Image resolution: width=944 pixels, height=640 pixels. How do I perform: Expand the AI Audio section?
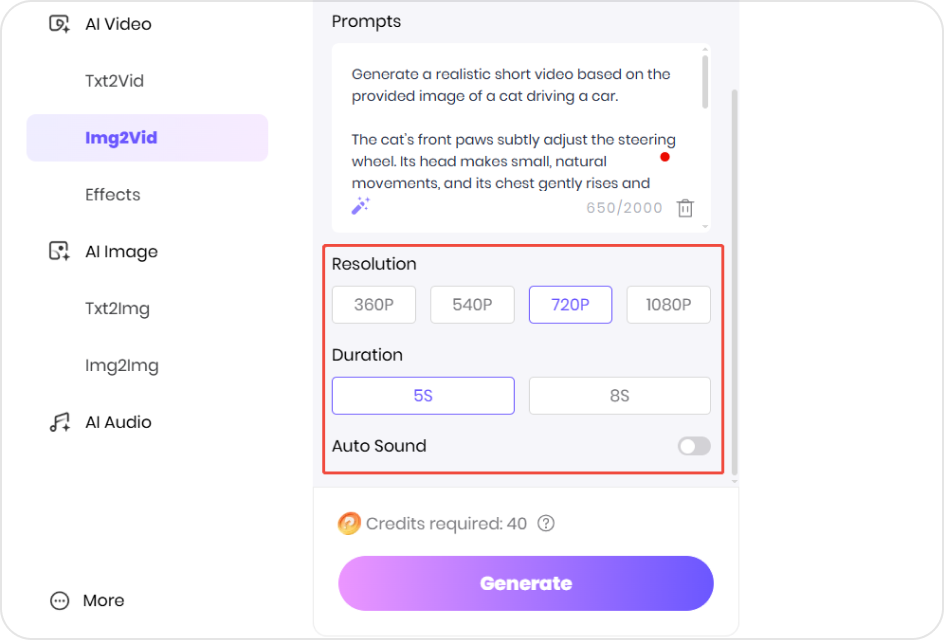click(x=117, y=421)
